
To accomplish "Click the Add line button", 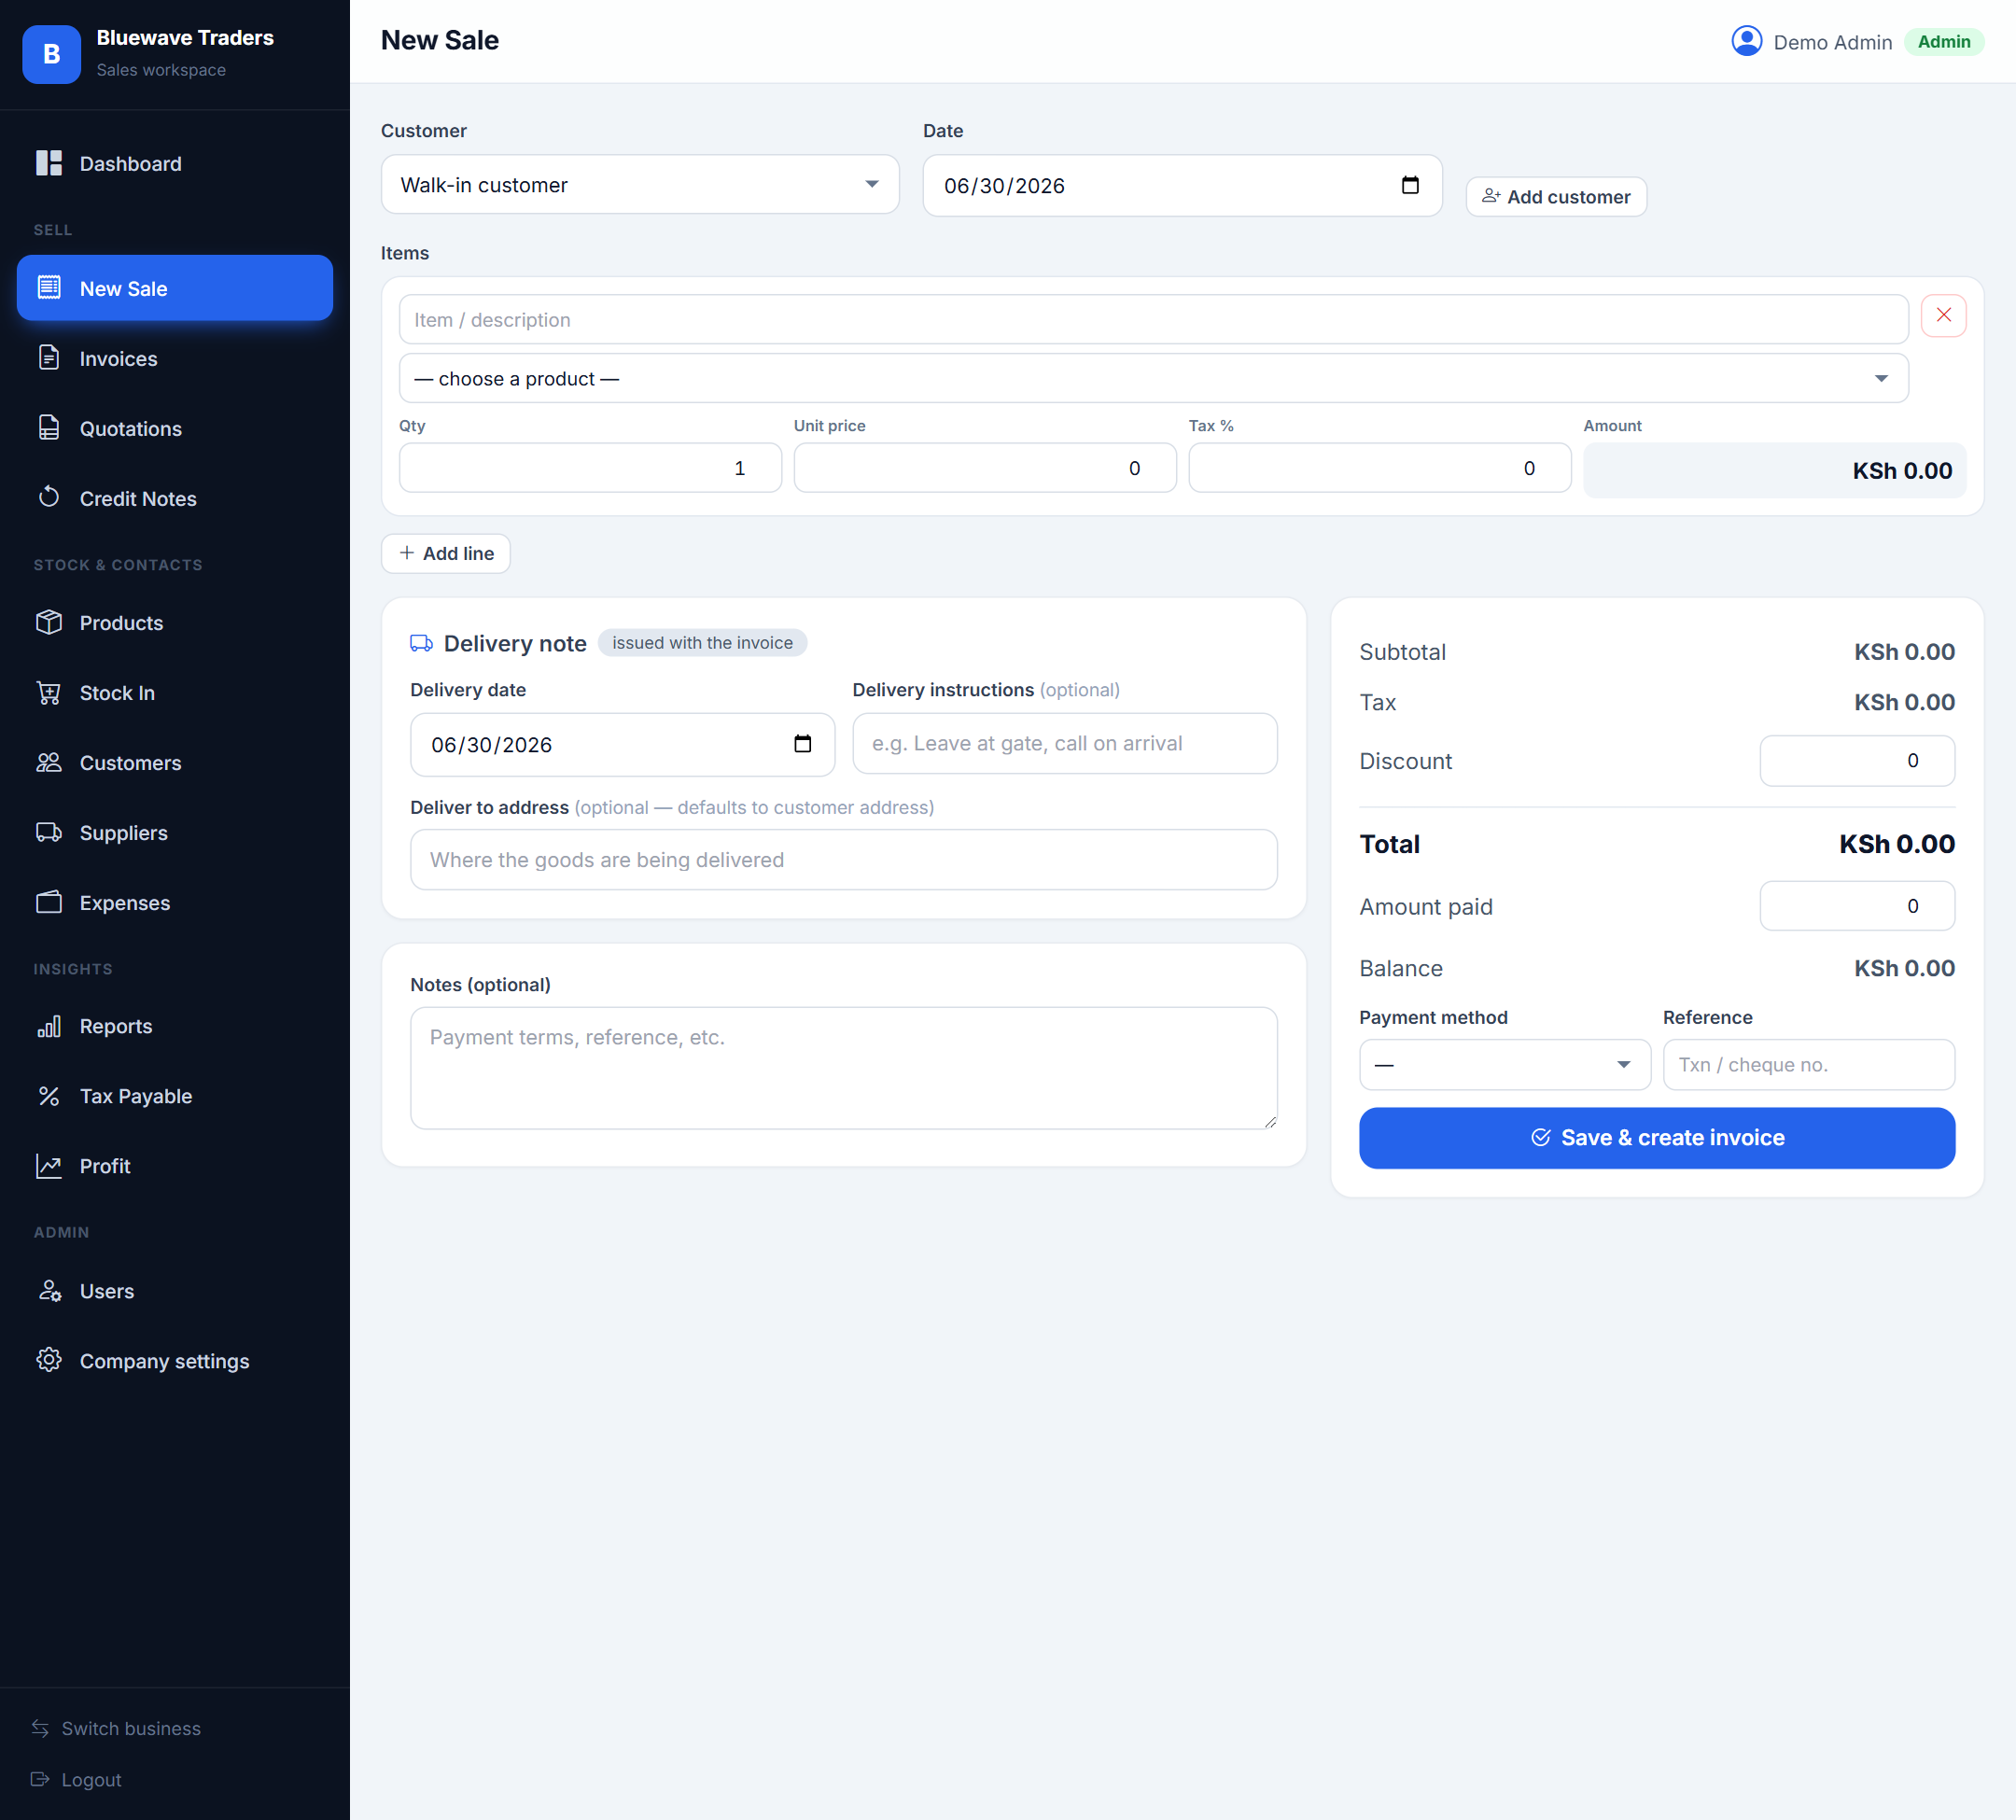I will point(446,553).
